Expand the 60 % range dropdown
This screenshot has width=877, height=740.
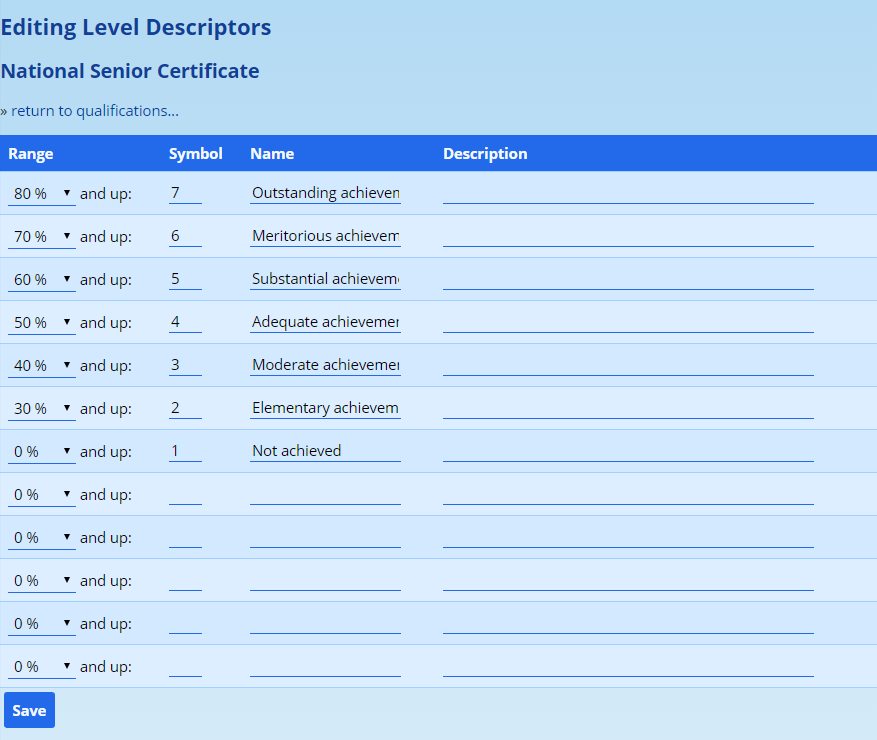click(x=41, y=279)
